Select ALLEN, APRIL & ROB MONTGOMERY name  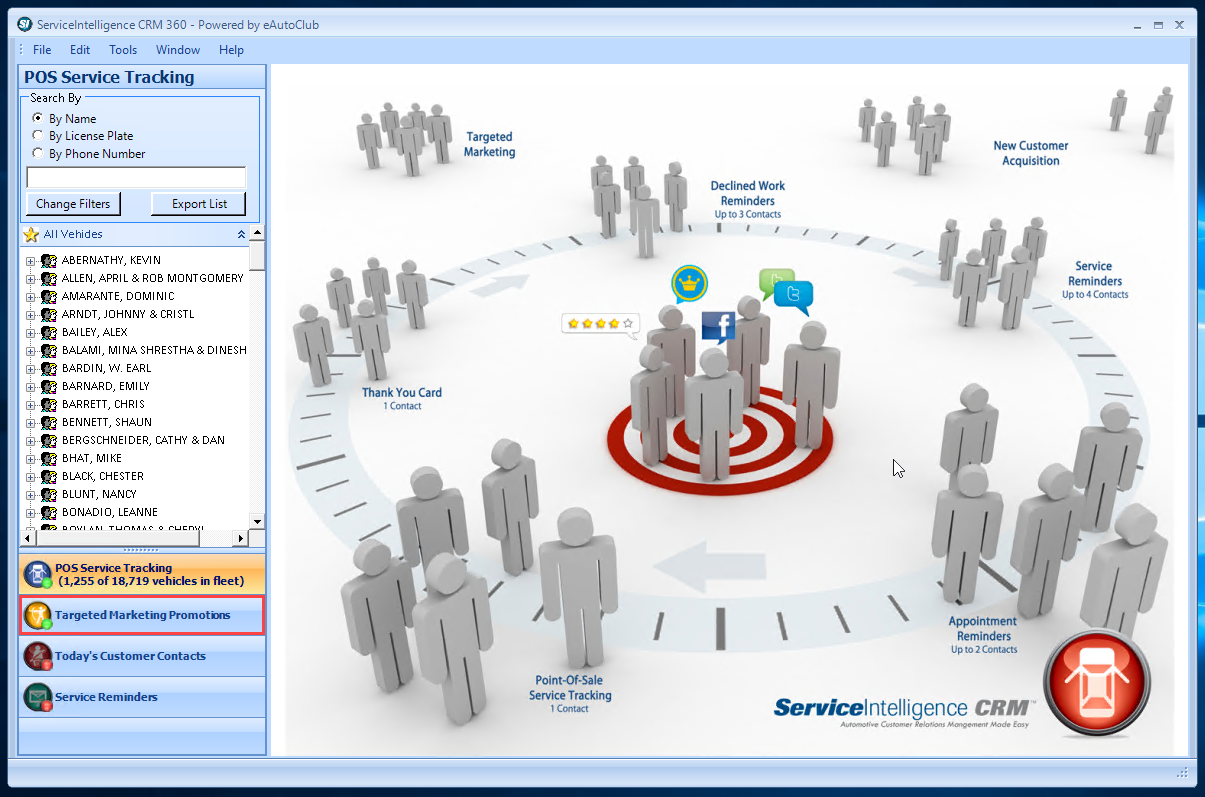[153, 278]
